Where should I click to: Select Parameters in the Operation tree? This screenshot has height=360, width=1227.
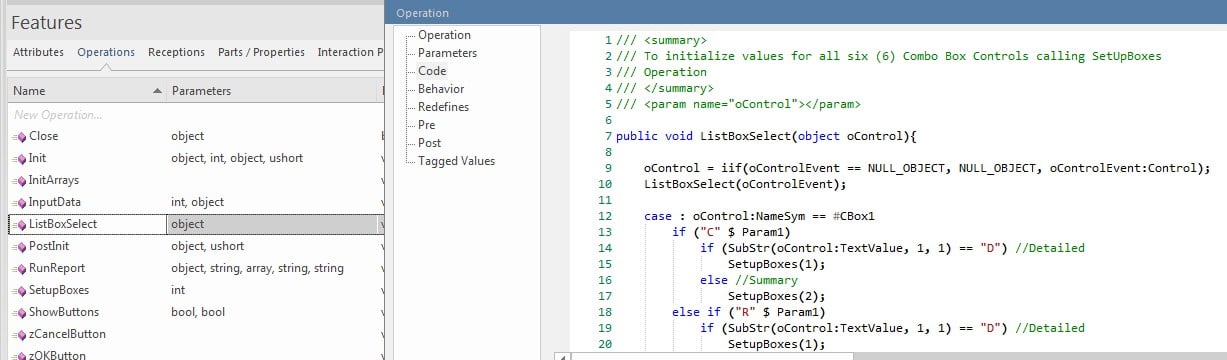coord(447,53)
